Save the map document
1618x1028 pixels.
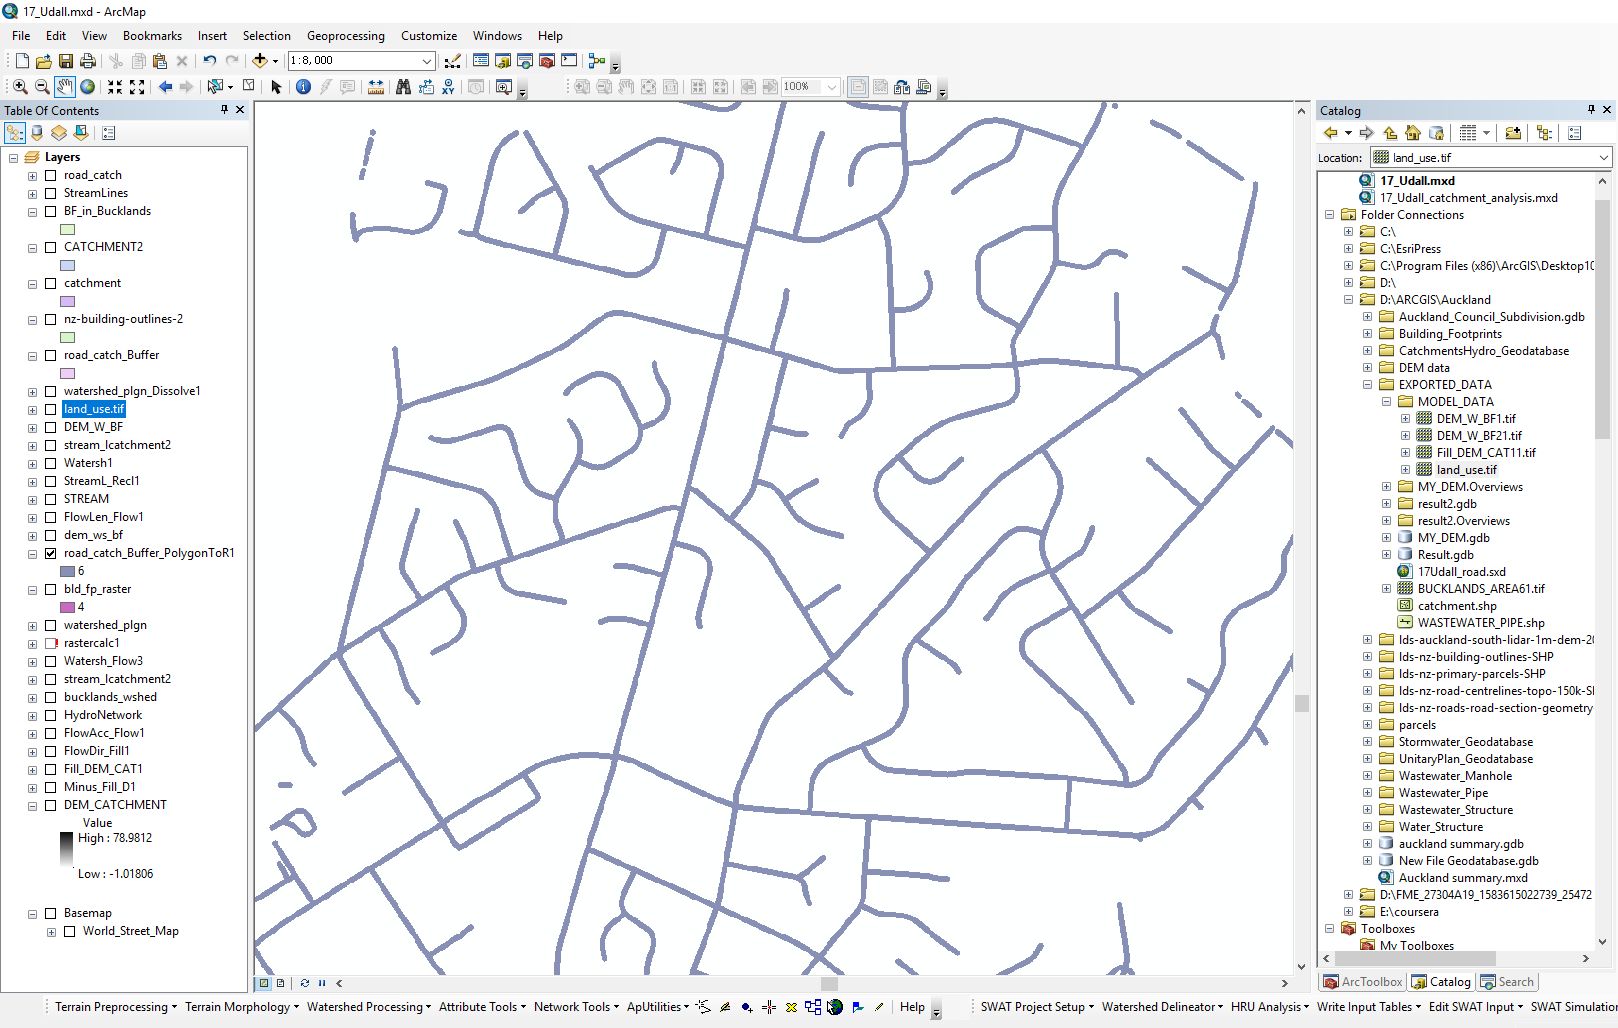(66, 61)
